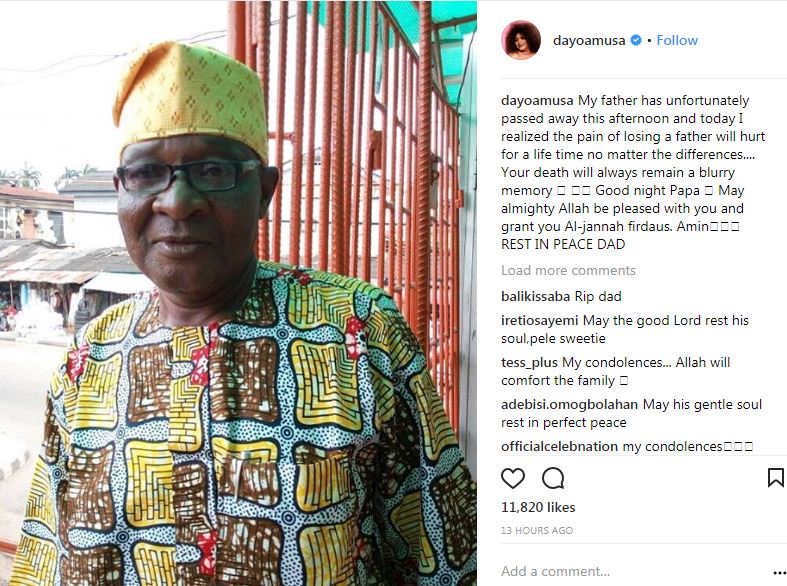
Task: Open dayoamusa username in post header
Action: pos(589,41)
